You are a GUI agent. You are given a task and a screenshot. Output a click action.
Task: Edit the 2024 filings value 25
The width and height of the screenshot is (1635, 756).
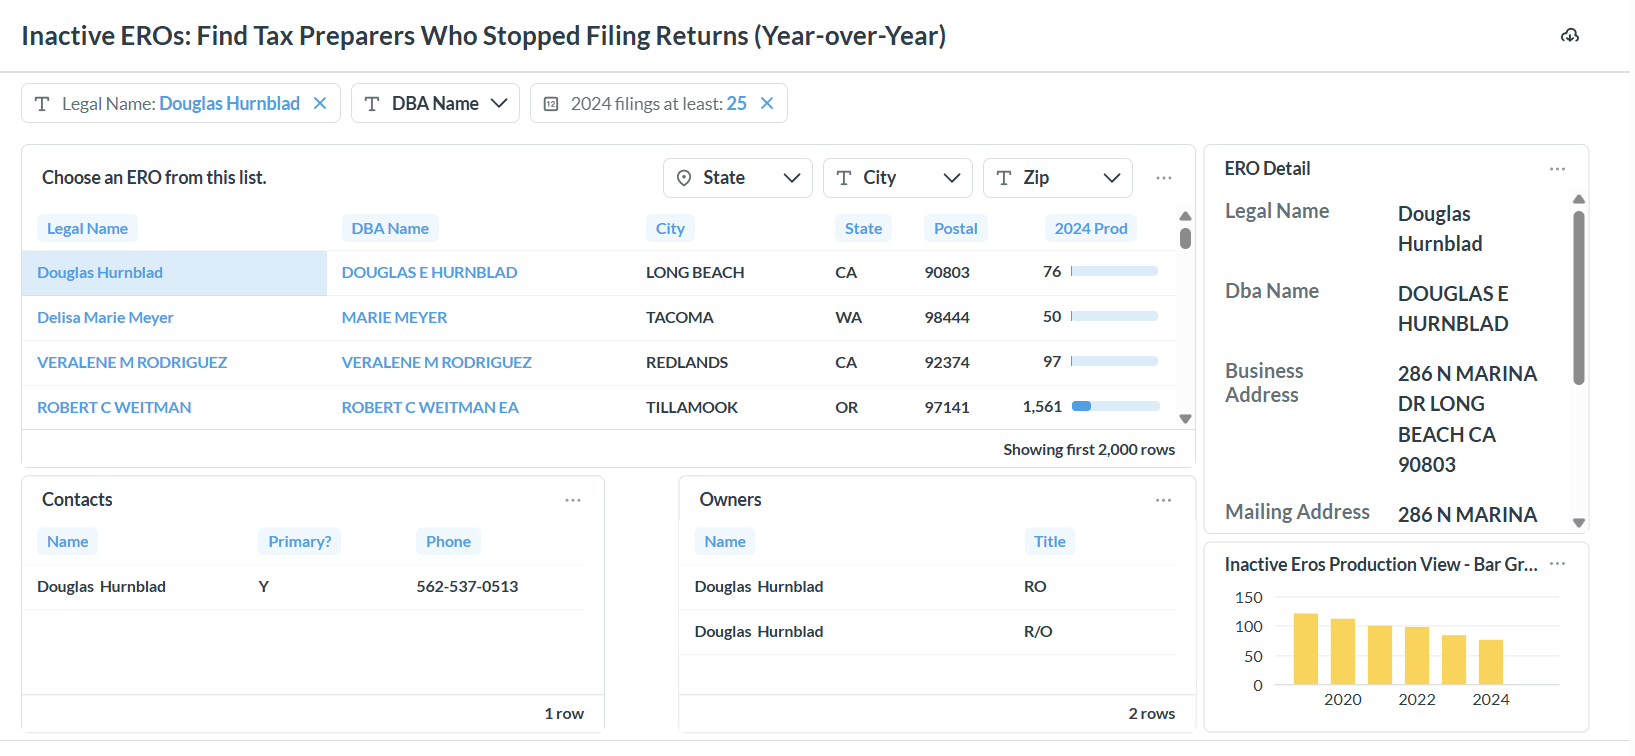point(737,103)
